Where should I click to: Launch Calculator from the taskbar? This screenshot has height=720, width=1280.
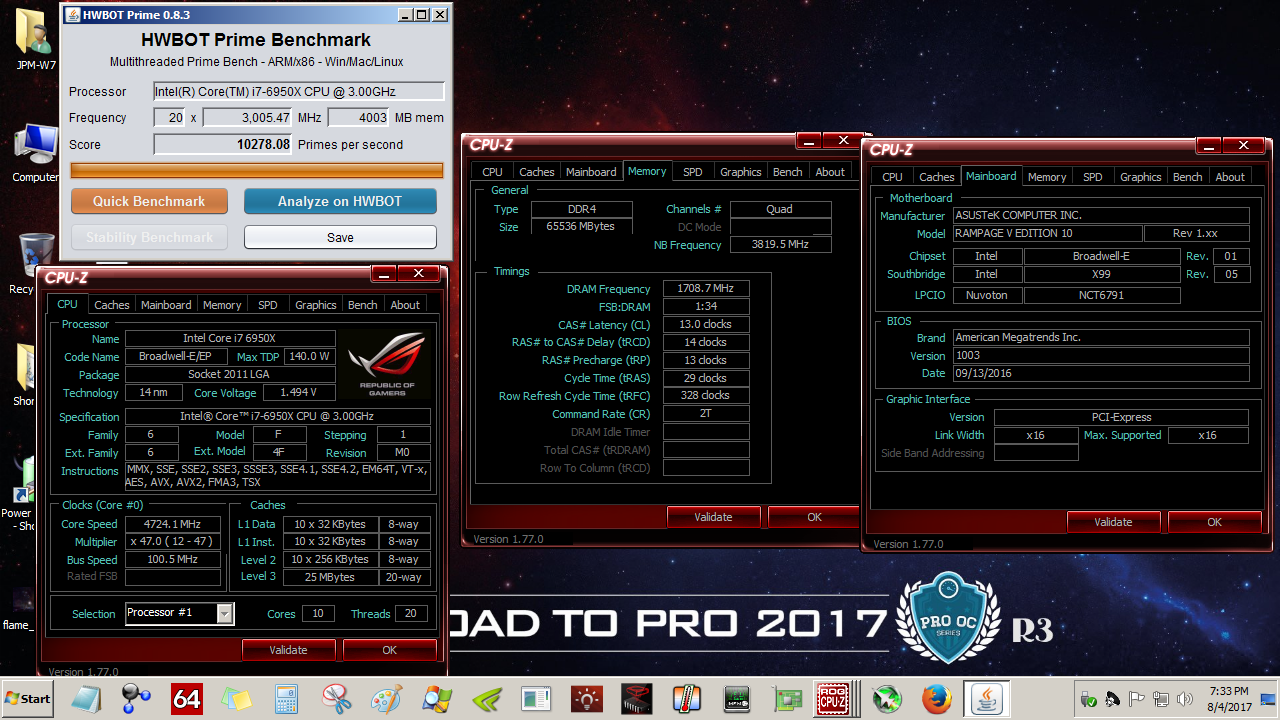pyautogui.click(x=286, y=698)
